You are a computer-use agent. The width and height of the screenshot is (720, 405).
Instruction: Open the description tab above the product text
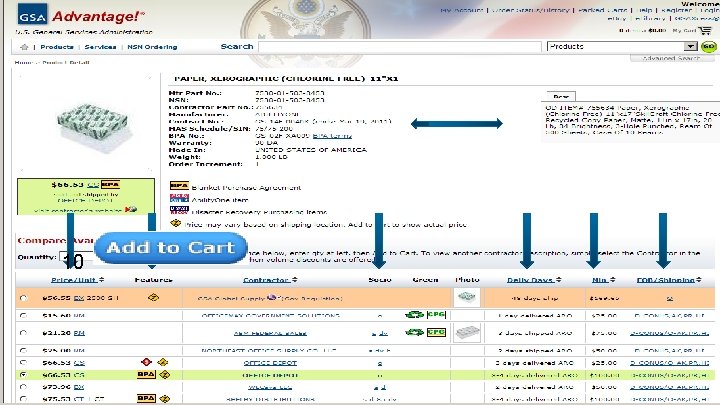click(x=561, y=96)
